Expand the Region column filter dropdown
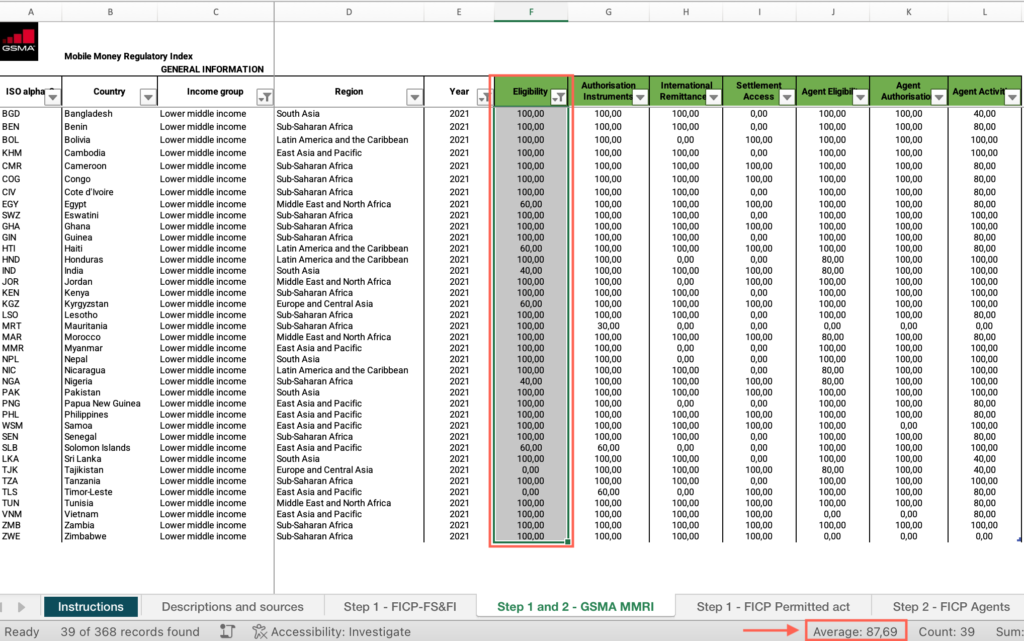 pos(415,97)
